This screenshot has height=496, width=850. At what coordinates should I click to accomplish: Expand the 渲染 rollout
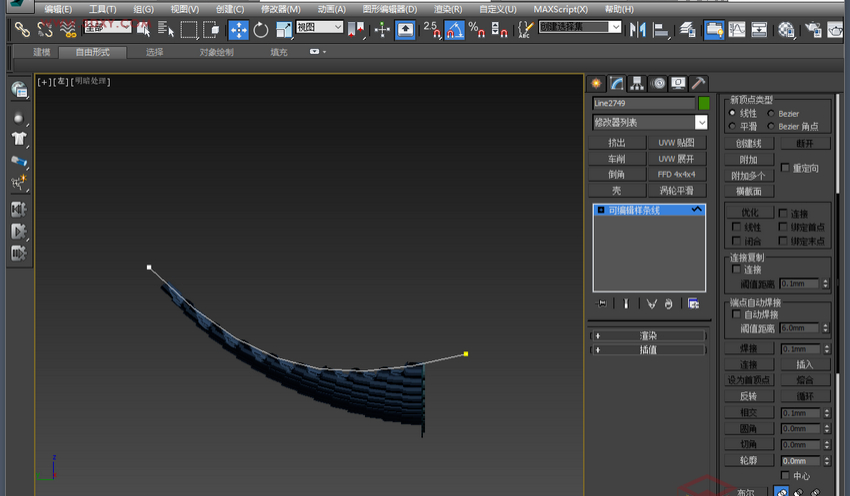click(648, 336)
